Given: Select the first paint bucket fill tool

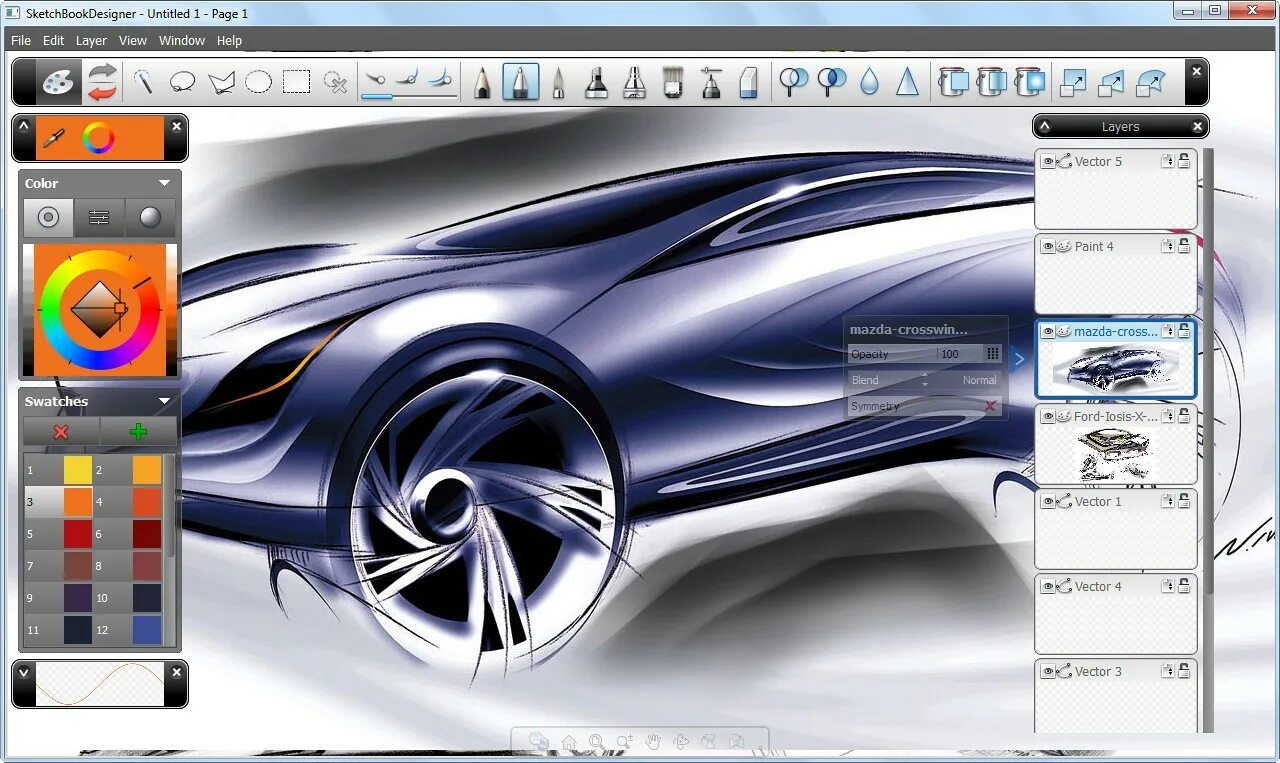Looking at the screenshot, I should coord(953,82).
